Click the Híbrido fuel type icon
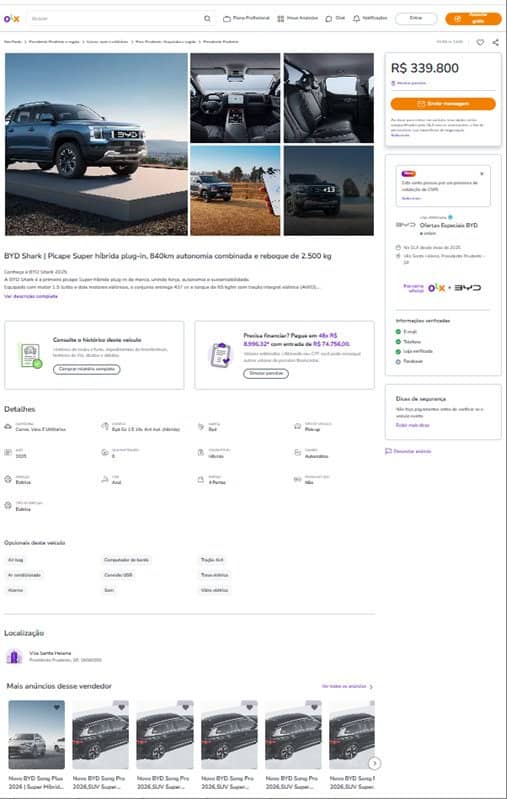 click(201, 452)
